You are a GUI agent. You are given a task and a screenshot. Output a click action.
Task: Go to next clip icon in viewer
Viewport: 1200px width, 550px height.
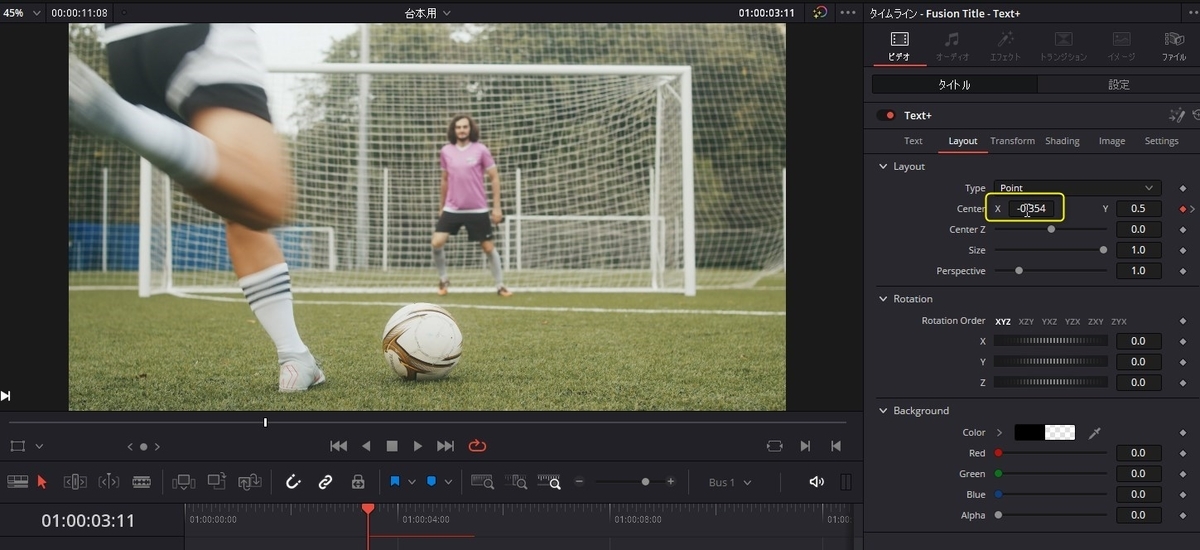pos(805,446)
